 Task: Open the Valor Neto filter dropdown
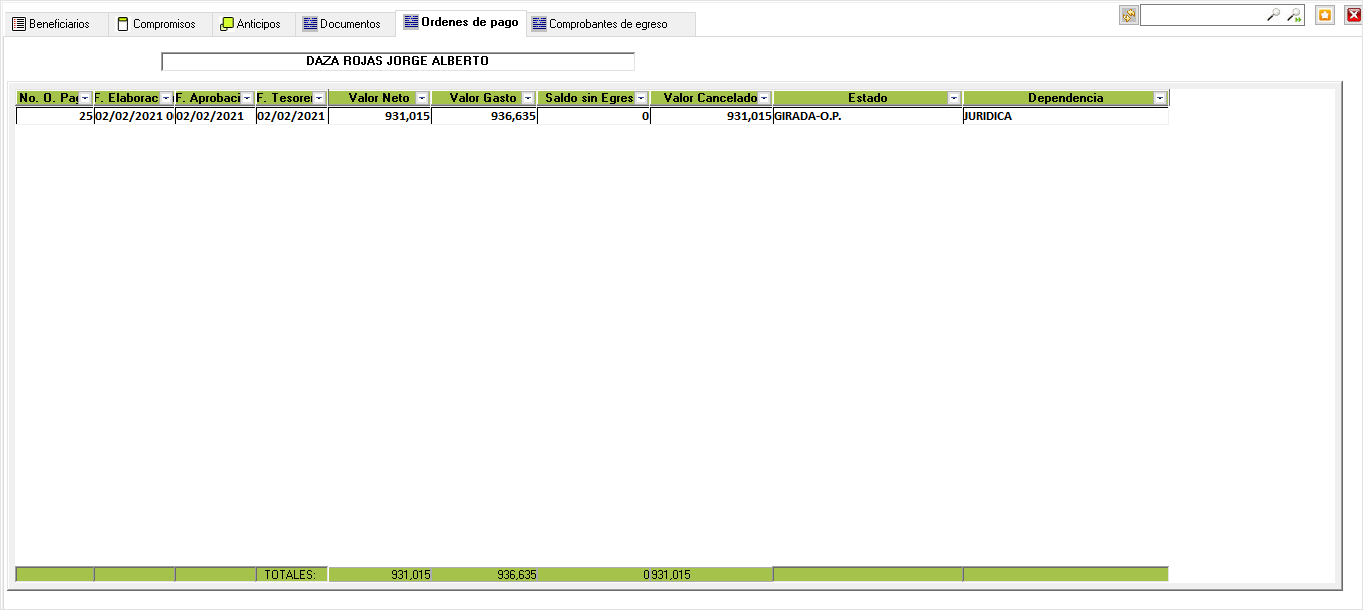point(422,98)
